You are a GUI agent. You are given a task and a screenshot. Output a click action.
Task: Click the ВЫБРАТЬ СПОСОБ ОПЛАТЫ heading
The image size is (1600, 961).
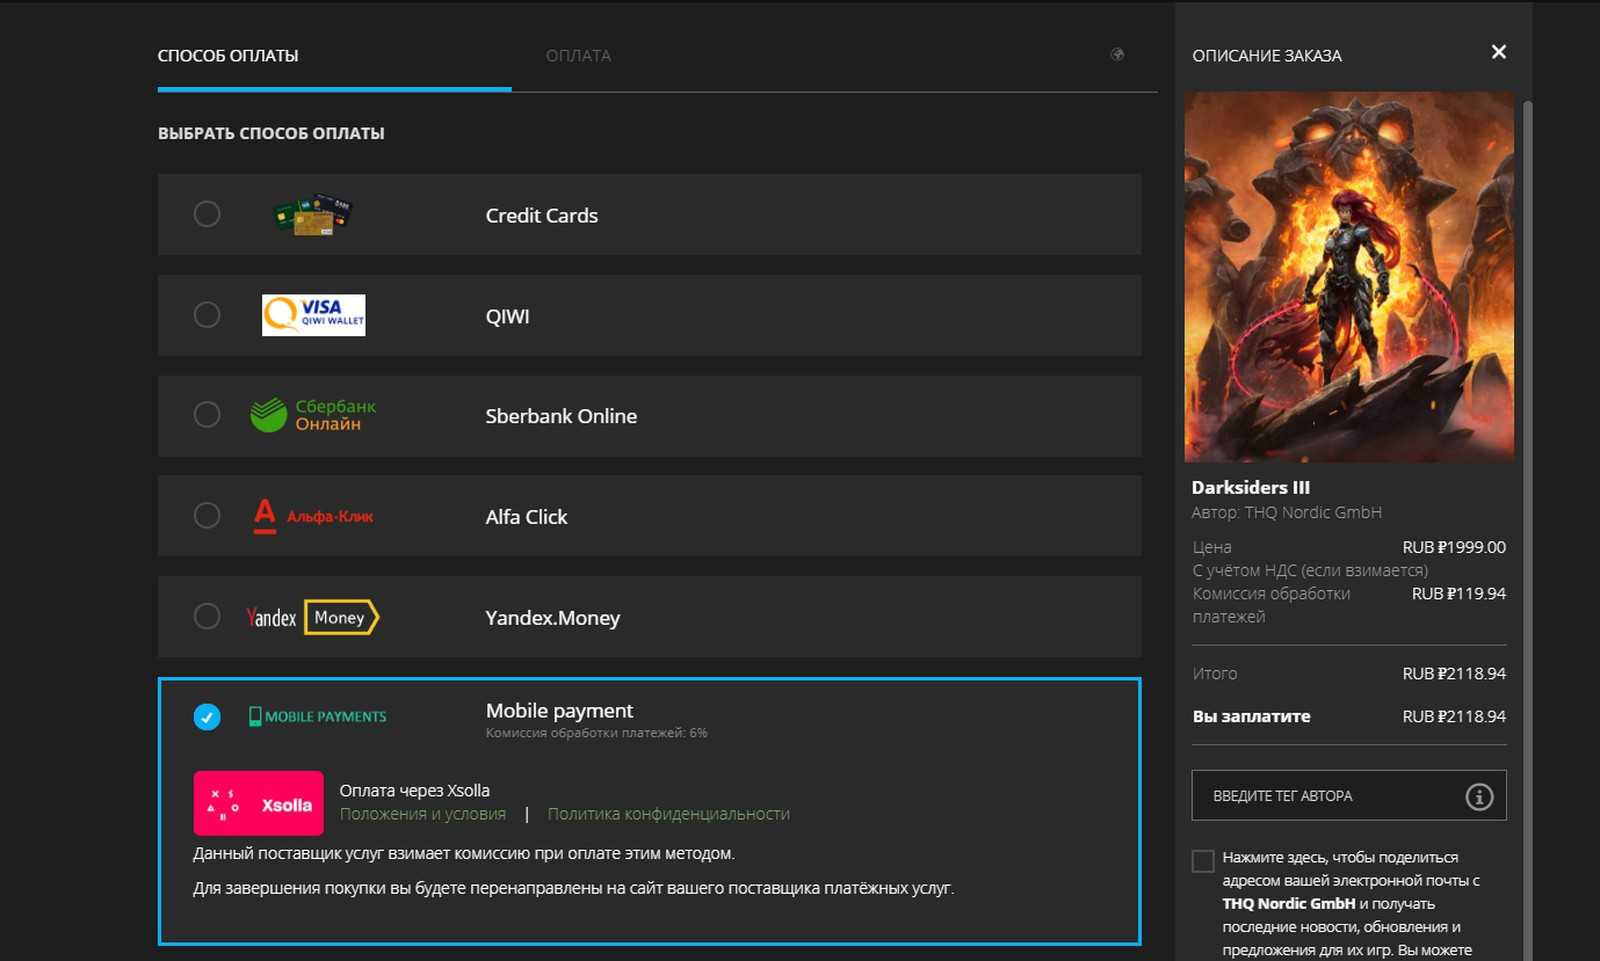[271, 133]
